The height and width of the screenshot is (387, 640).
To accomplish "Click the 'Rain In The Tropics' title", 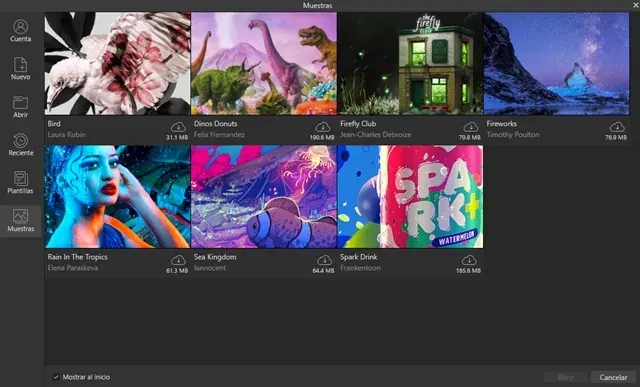I will 78,257.
